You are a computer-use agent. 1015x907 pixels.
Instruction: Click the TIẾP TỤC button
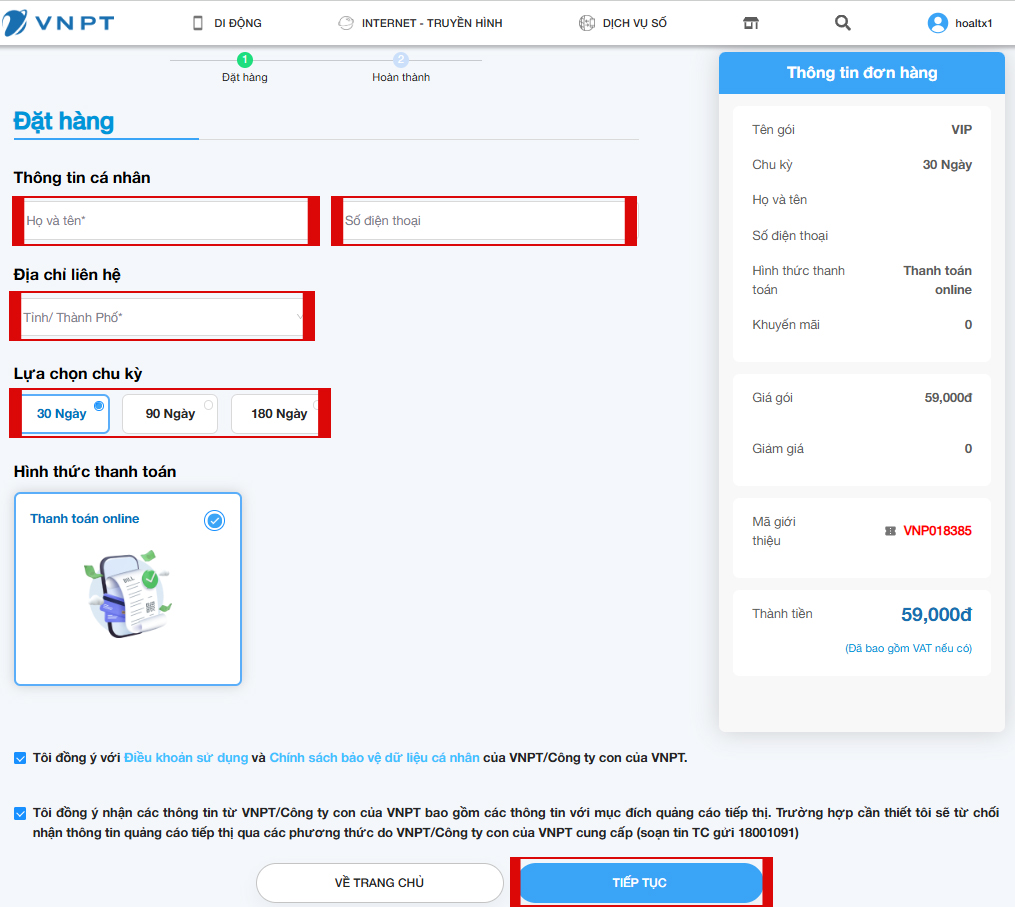(641, 882)
